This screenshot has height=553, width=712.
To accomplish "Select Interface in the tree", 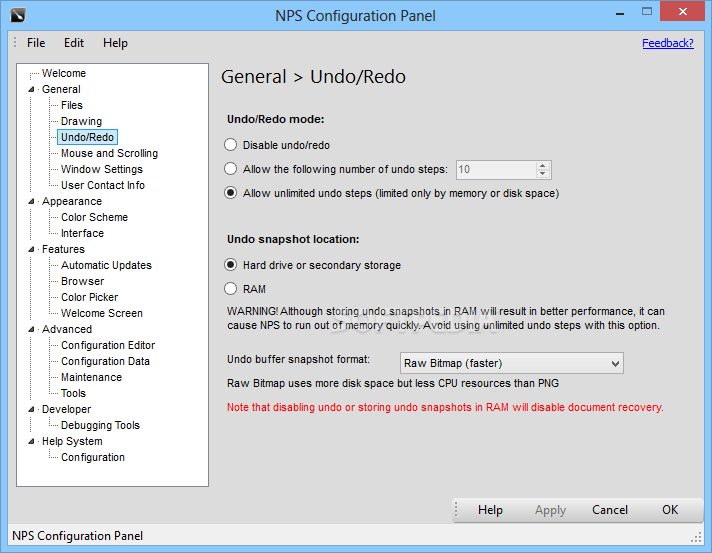I will click(82, 233).
